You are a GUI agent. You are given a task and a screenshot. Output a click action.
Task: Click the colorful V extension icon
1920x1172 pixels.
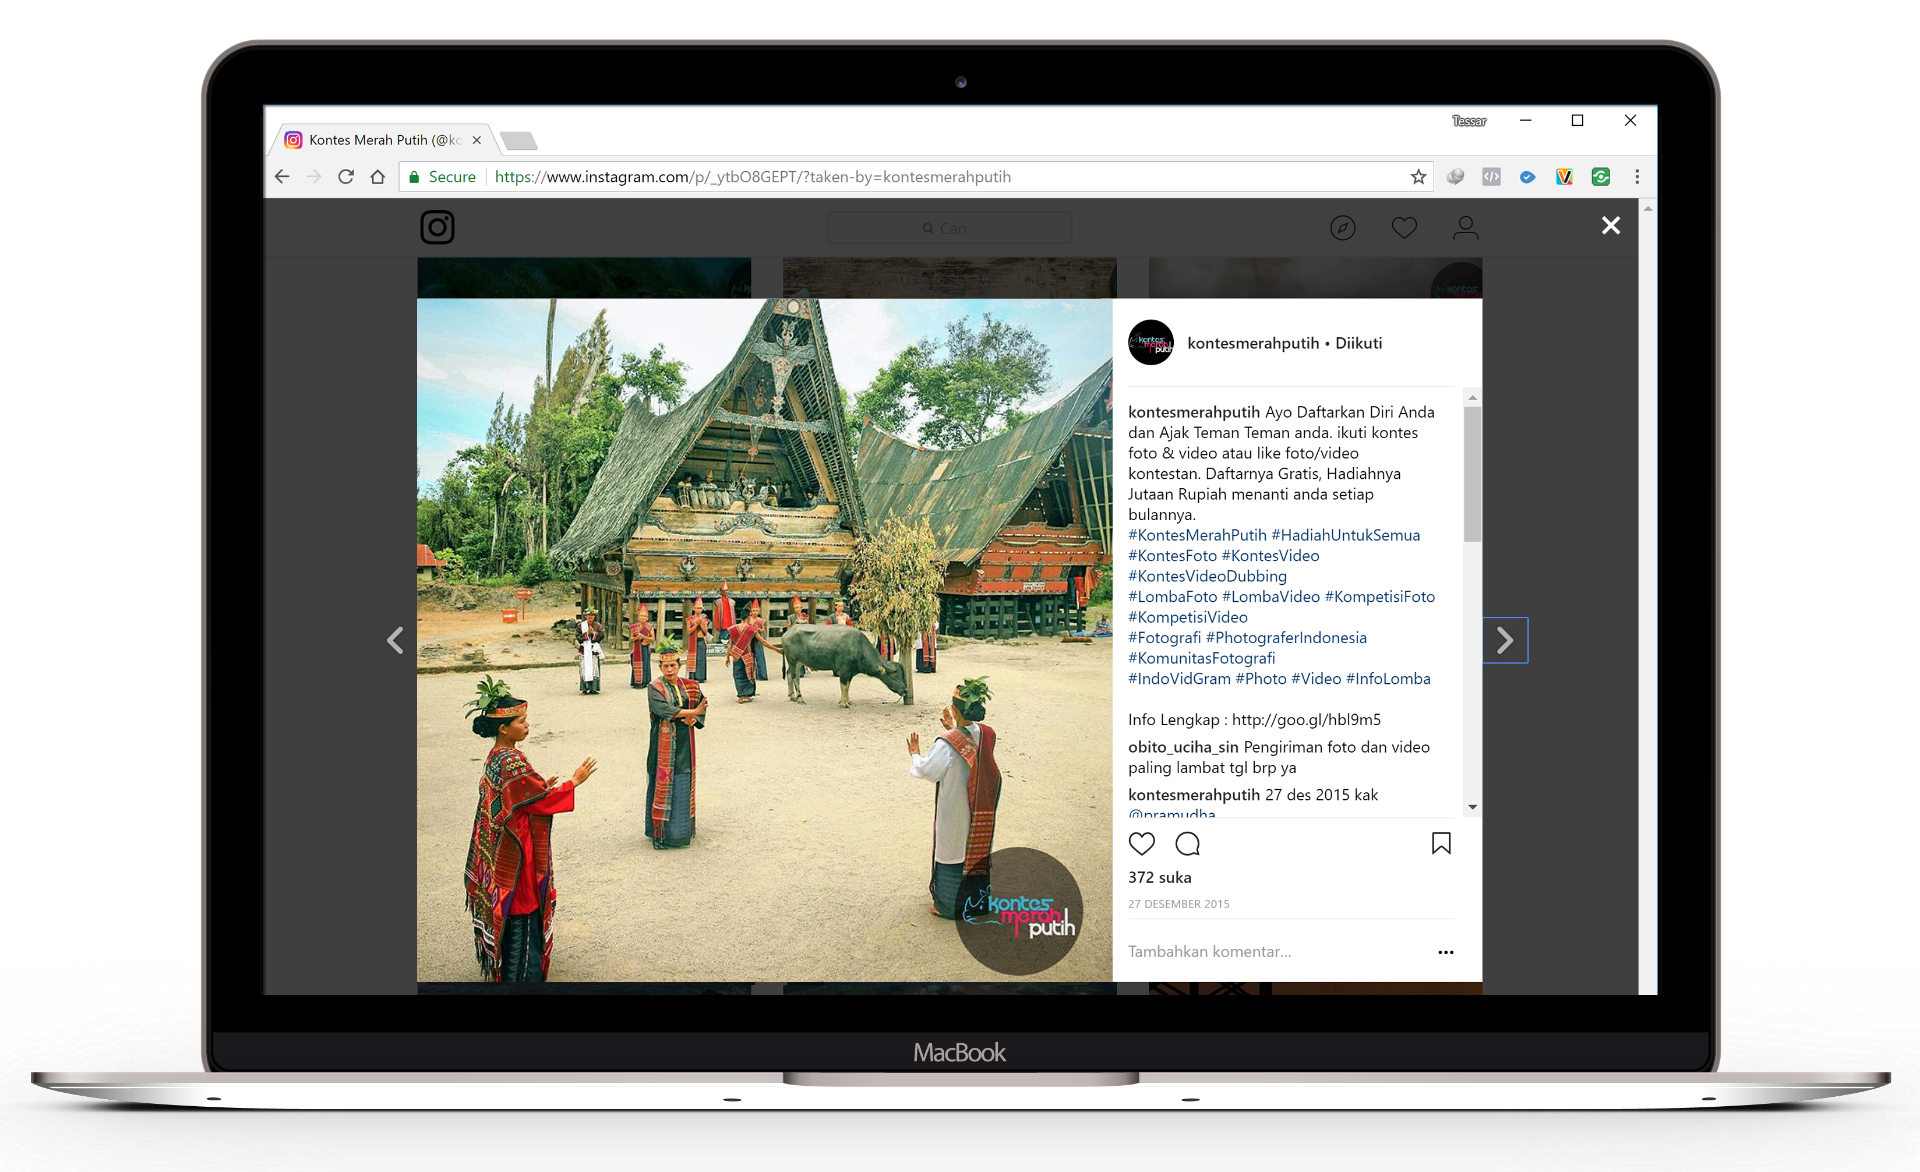coord(1564,177)
